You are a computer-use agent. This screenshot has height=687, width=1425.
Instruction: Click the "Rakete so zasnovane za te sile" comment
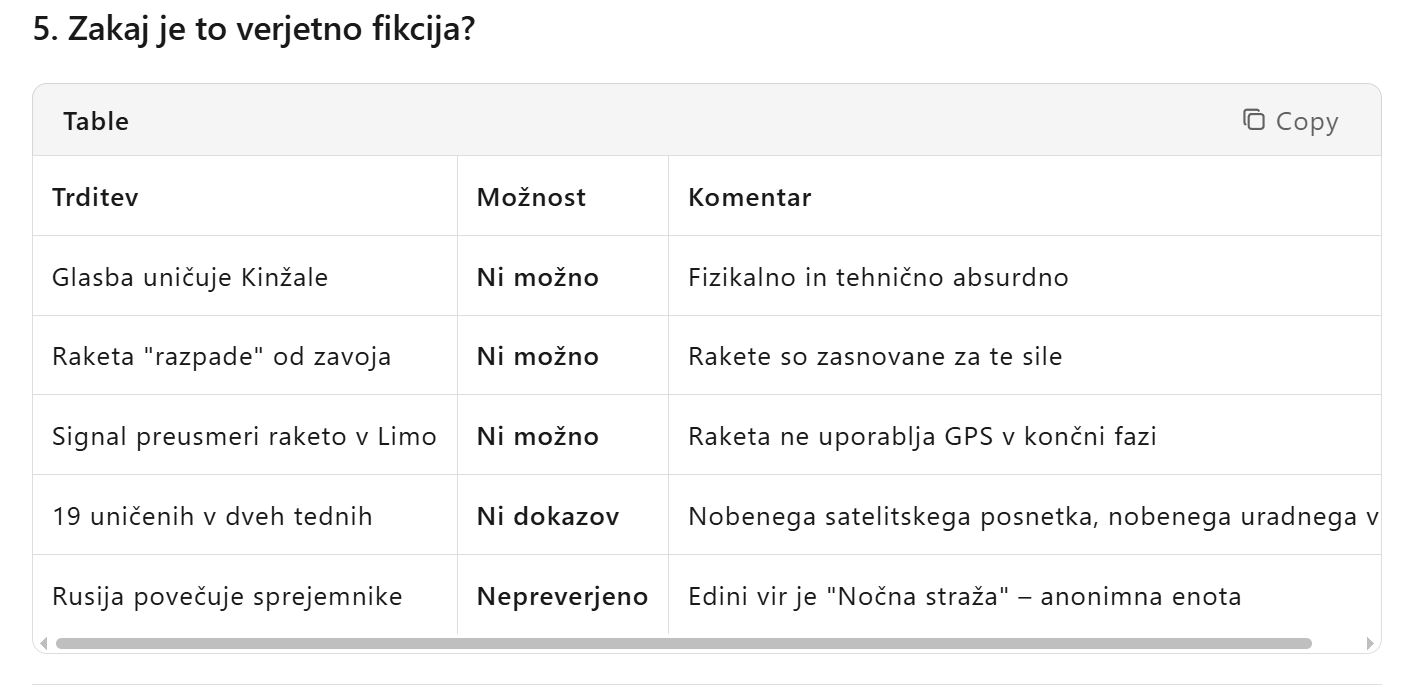[875, 356]
